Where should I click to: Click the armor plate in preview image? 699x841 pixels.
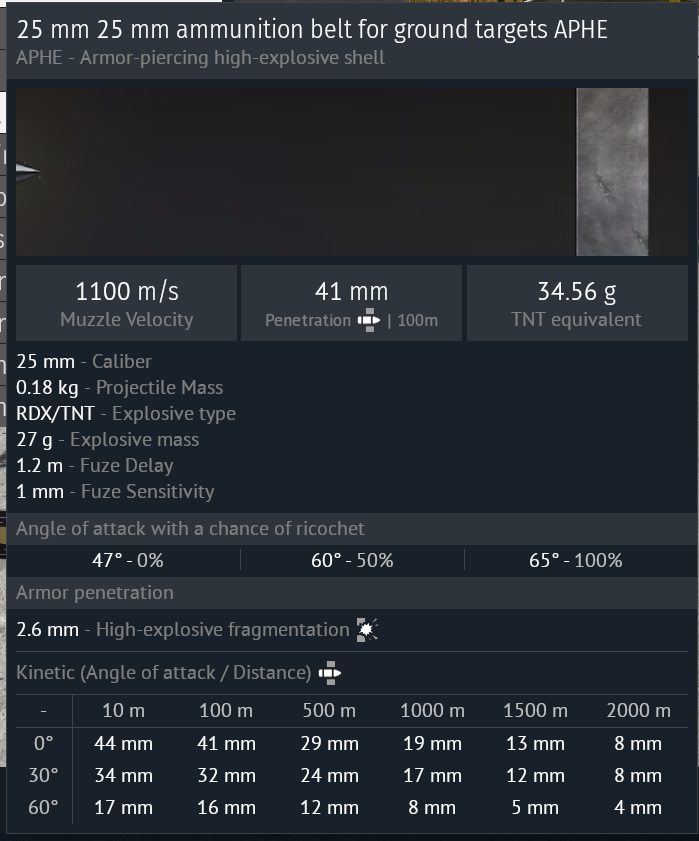(x=612, y=172)
